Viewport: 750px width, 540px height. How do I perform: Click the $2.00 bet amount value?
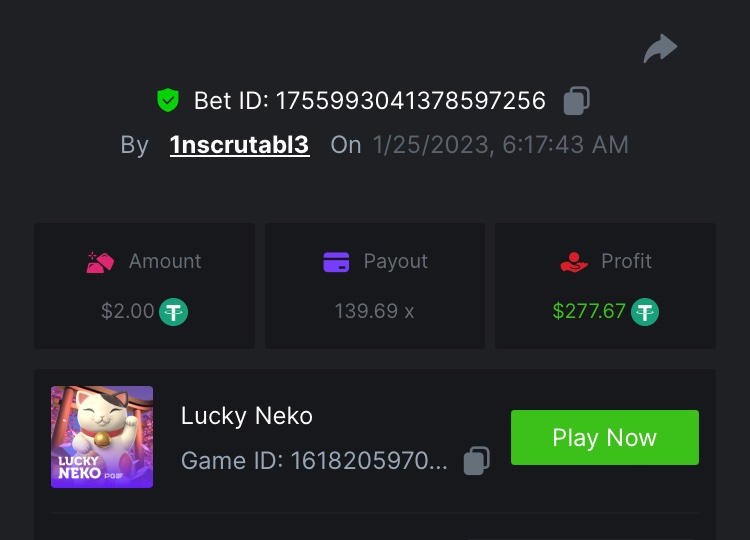[x=128, y=311]
